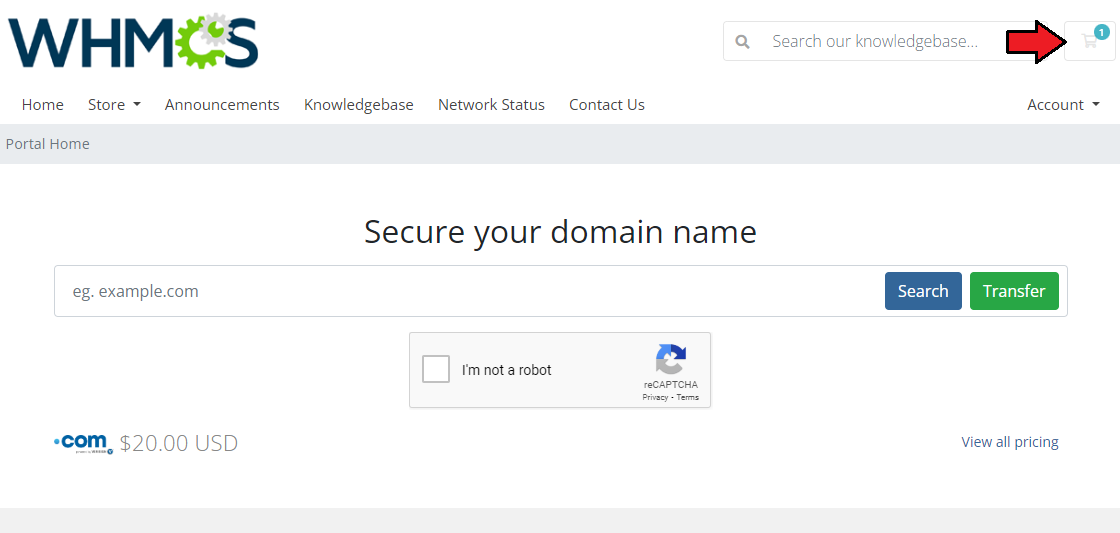Click the reCAPTCHA logo
The height and width of the screenshot is (533, 1120).
671,359
